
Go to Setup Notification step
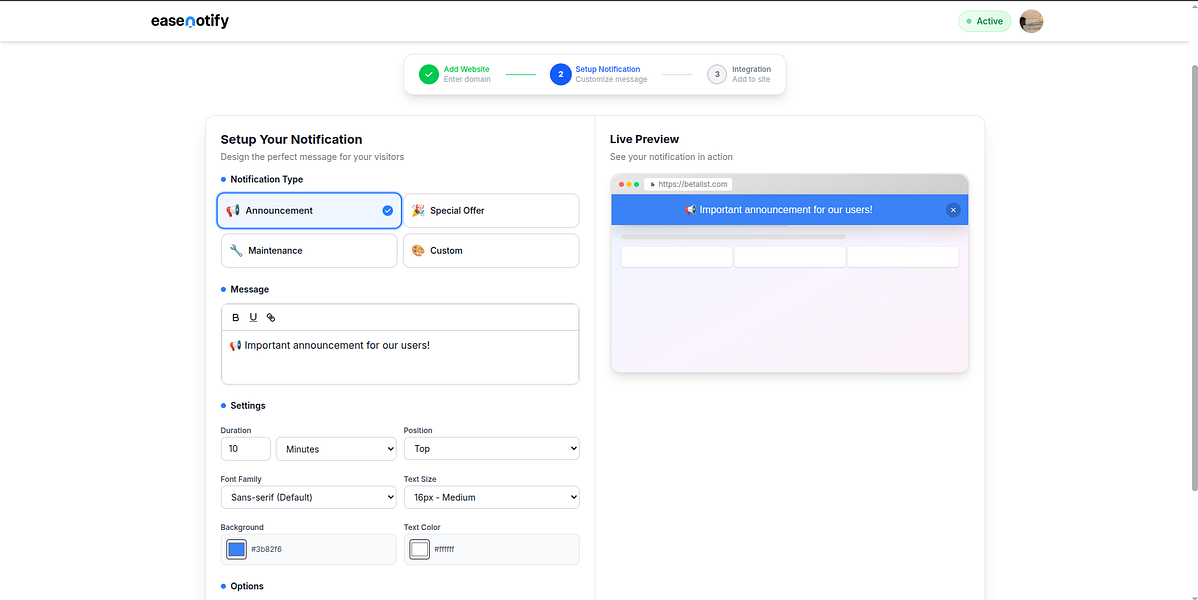click(561, 74)
